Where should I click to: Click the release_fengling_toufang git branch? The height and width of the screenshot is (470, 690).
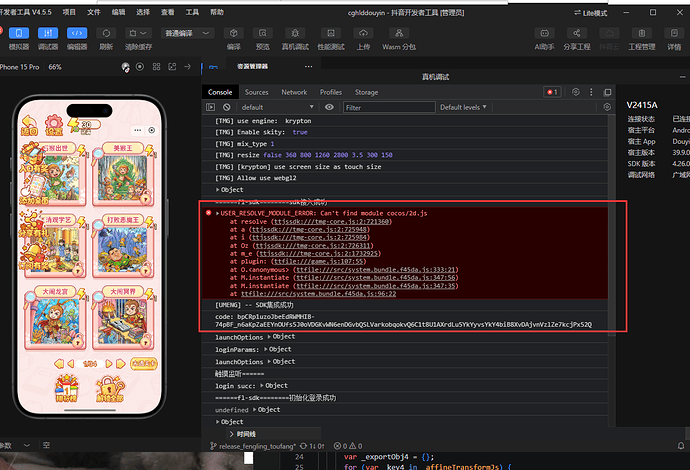[x=253, y=446]
